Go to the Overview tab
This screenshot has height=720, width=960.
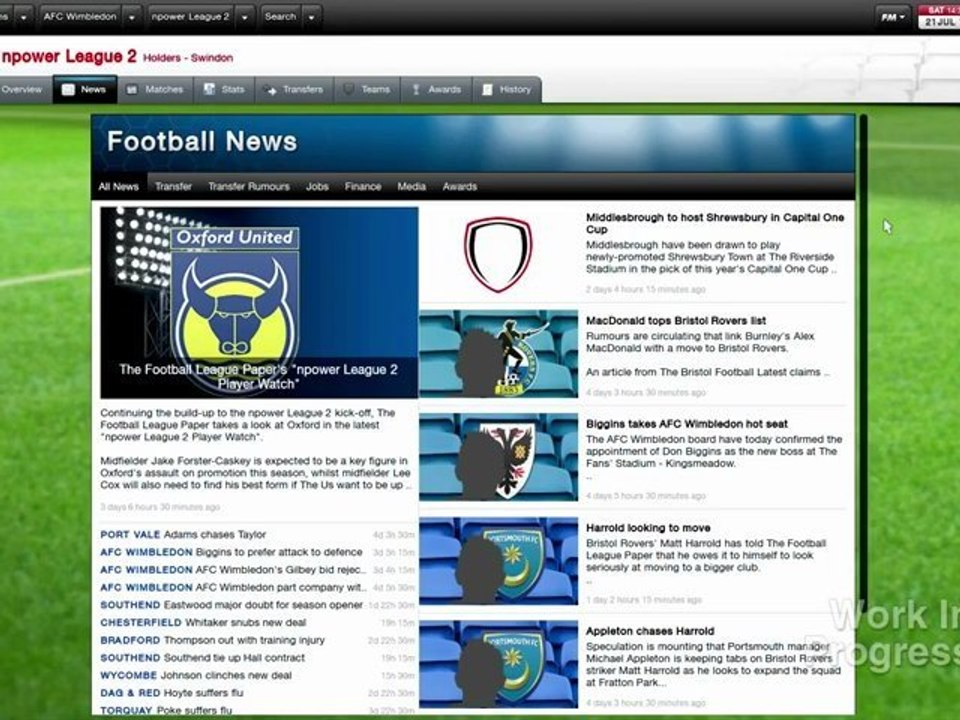click(x=22, y=89)
